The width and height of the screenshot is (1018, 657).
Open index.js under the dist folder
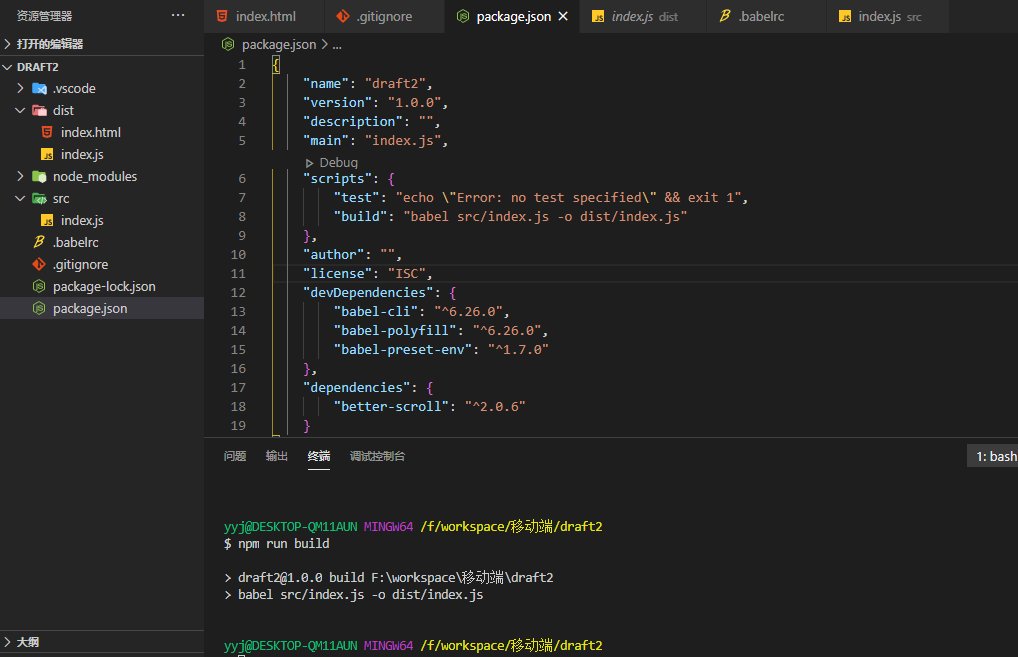coord(82,155)
